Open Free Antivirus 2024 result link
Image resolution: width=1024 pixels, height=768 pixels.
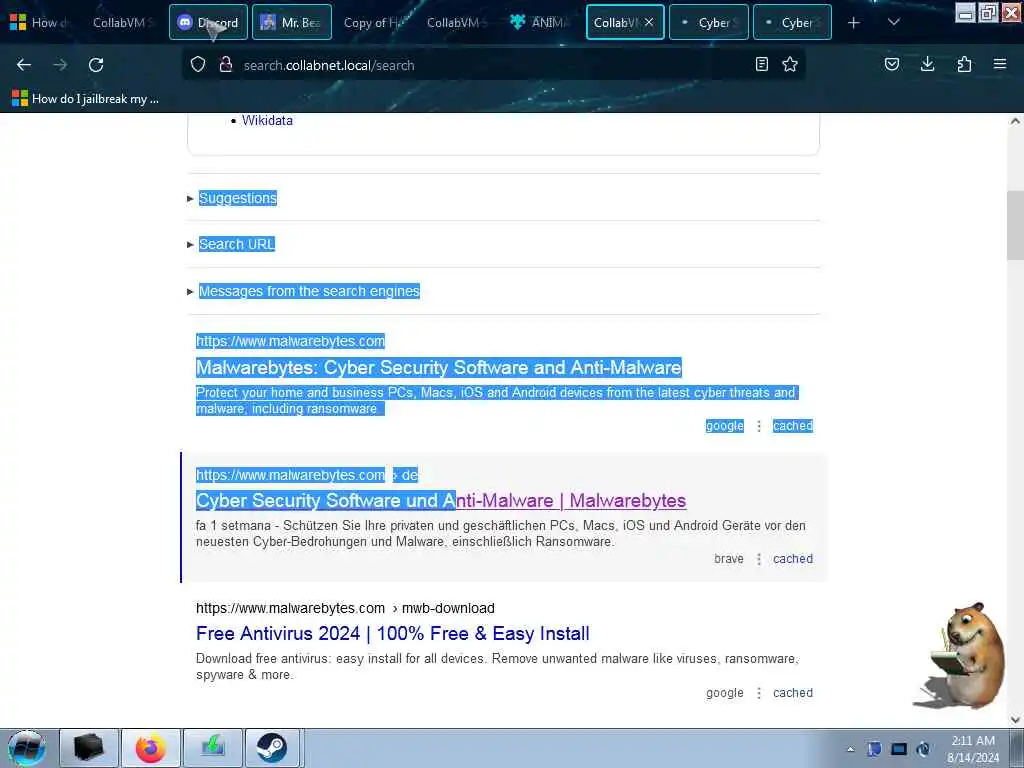pos(392,633)
